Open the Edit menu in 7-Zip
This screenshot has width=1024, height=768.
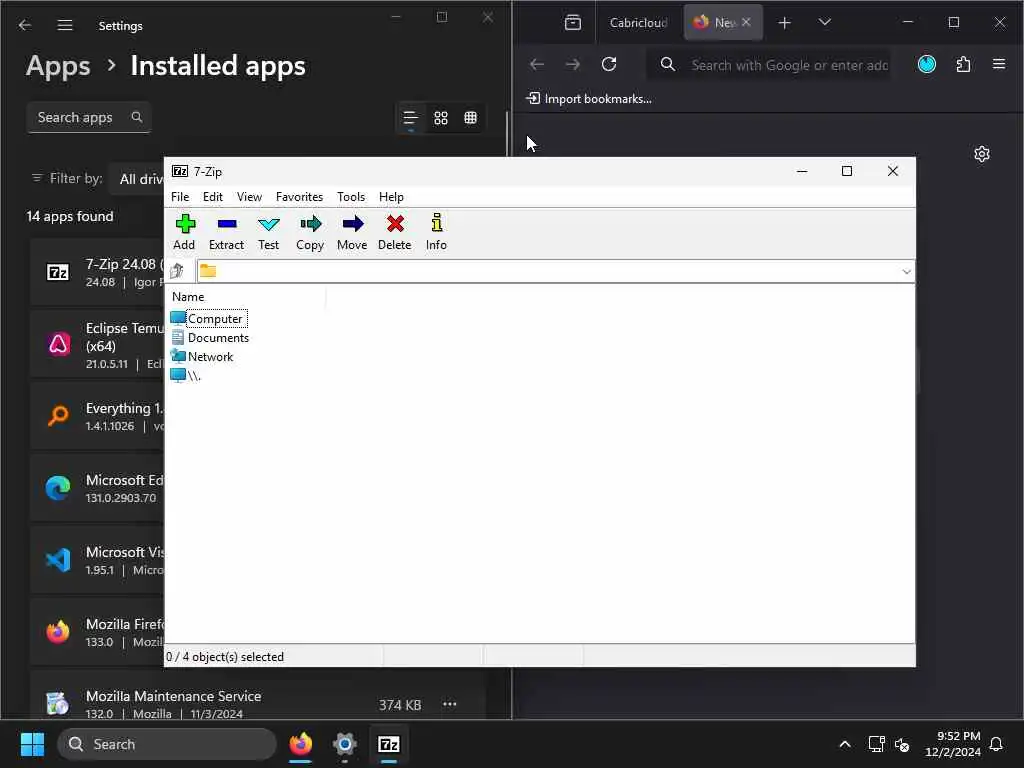[x=212, y=197]
